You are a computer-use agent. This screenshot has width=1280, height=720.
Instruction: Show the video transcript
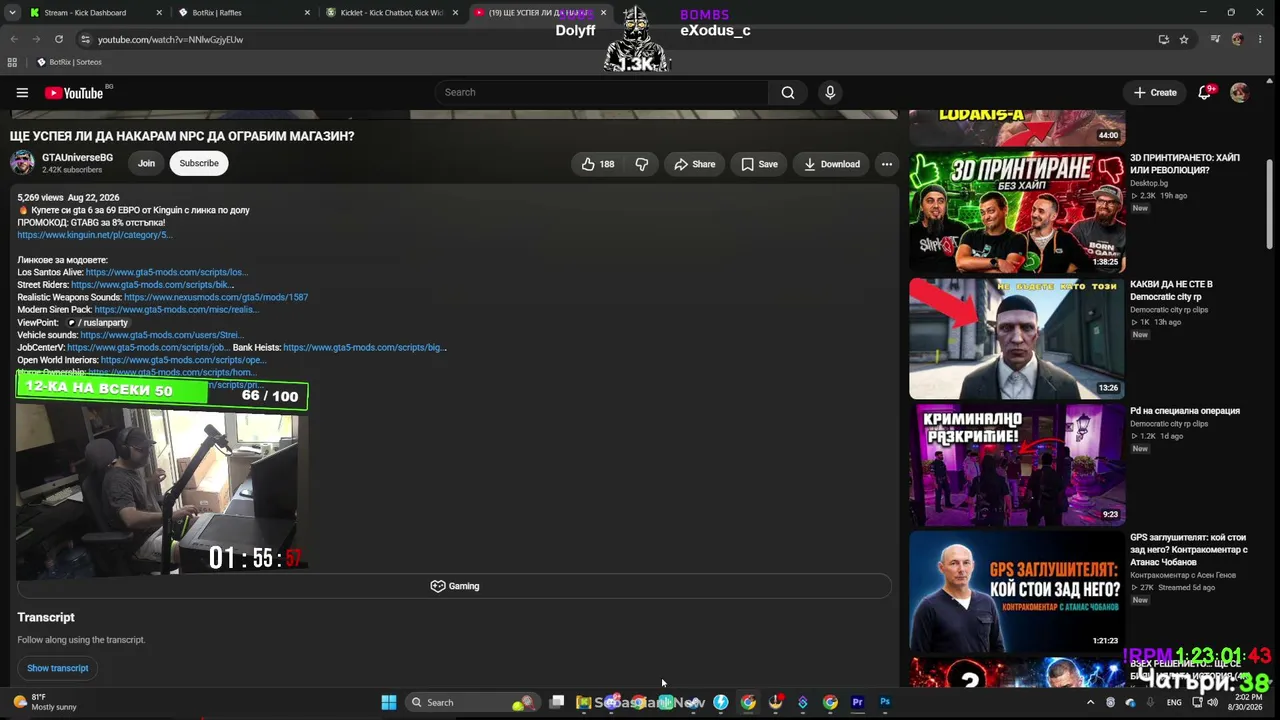pos(58,668)
